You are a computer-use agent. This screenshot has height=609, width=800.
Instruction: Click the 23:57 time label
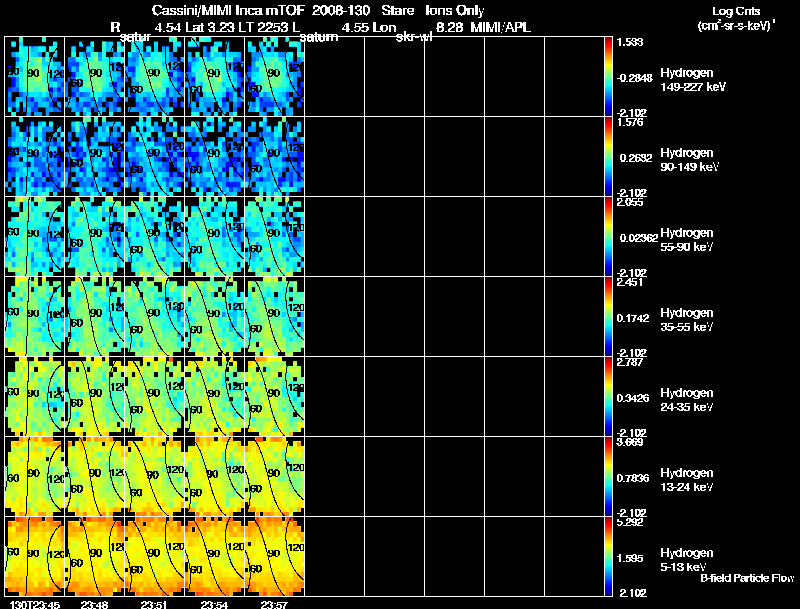pos(274,605)
